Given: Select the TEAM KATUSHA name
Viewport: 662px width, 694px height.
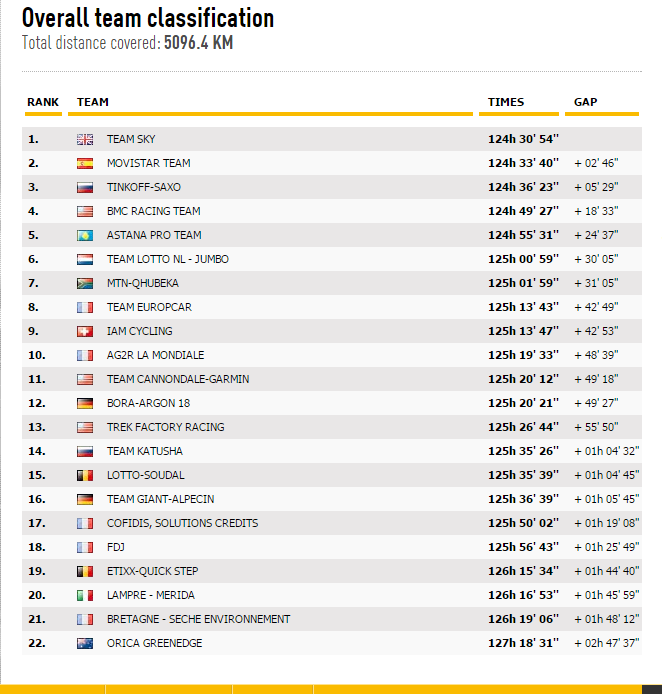Looking at the screenshot, I should click(x=145, y=451).
